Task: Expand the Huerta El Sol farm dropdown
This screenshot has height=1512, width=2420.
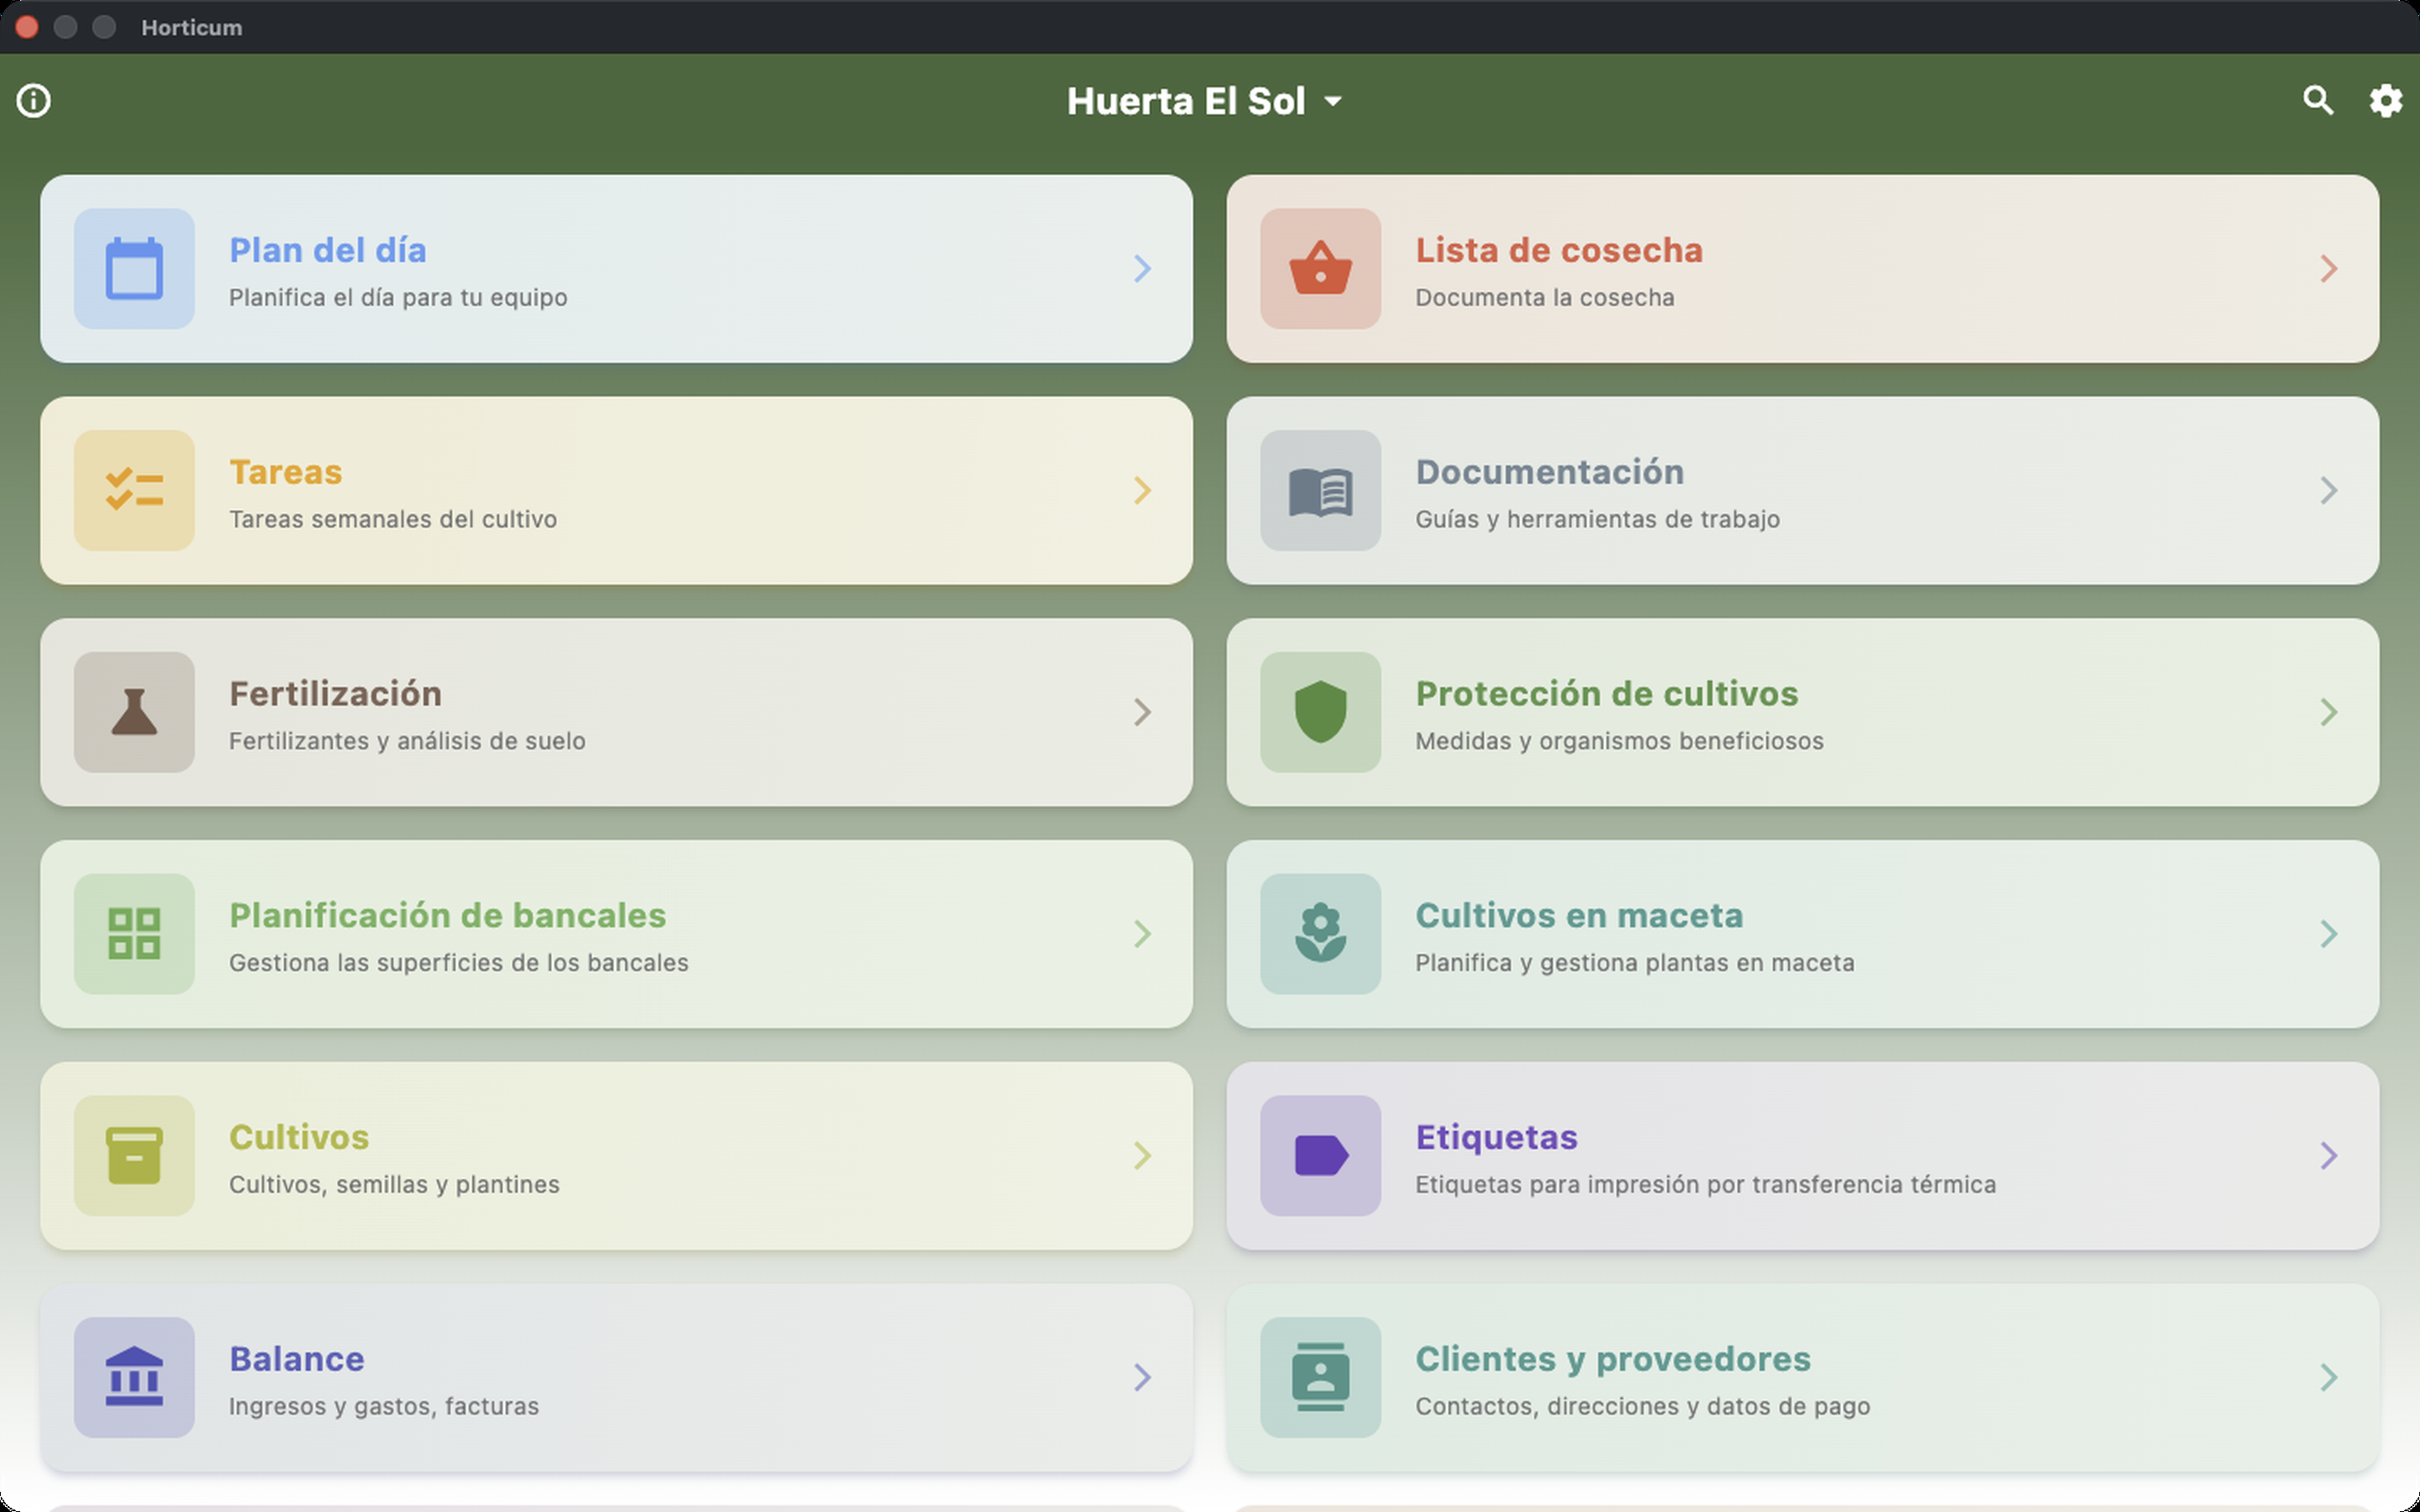Action: click(x=1205, y=101)
